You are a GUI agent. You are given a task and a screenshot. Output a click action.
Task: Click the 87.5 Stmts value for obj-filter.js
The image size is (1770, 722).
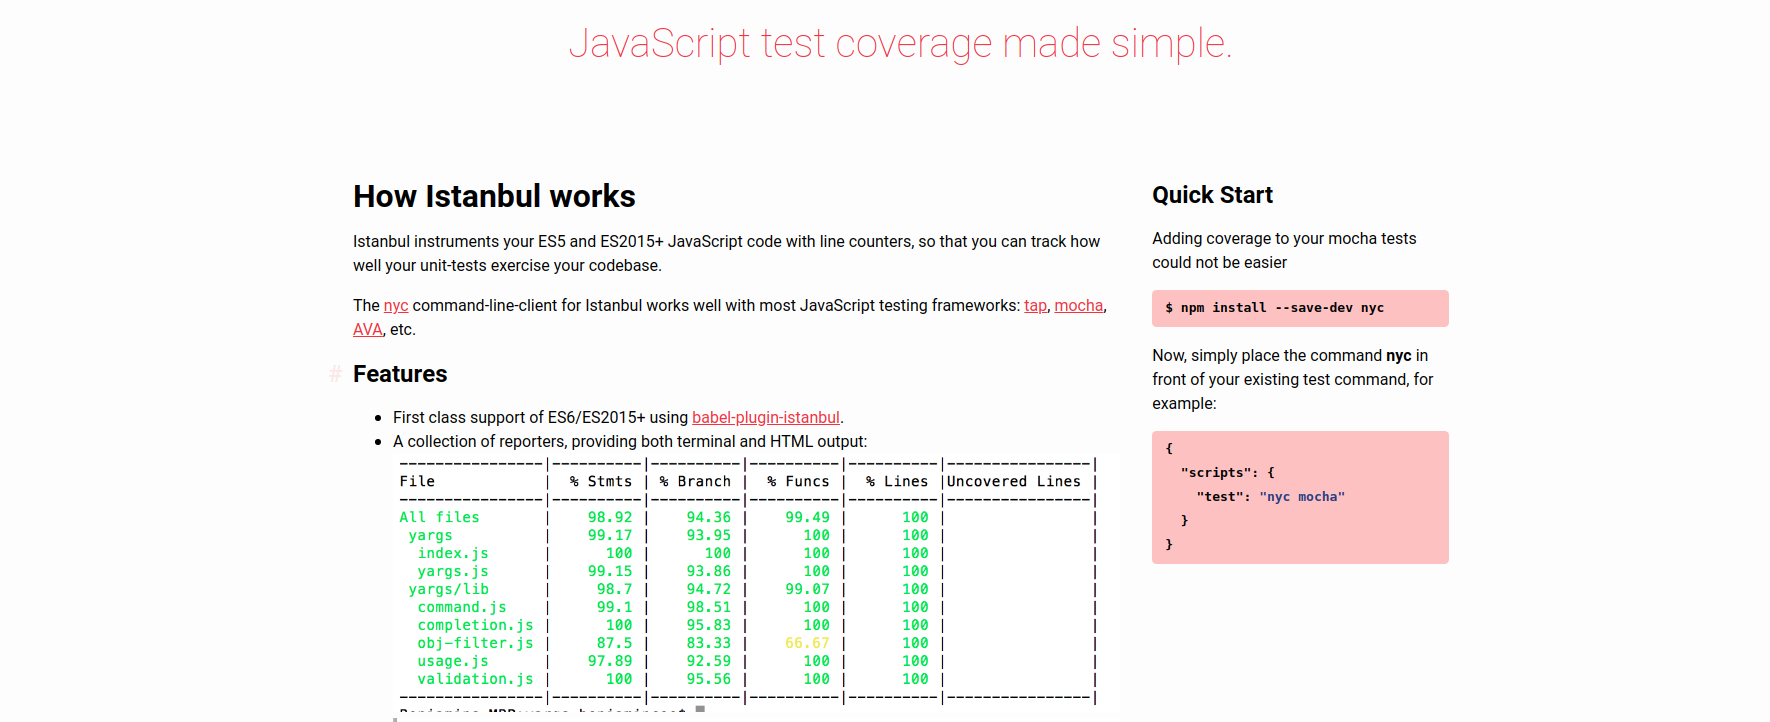coord(614,643)
